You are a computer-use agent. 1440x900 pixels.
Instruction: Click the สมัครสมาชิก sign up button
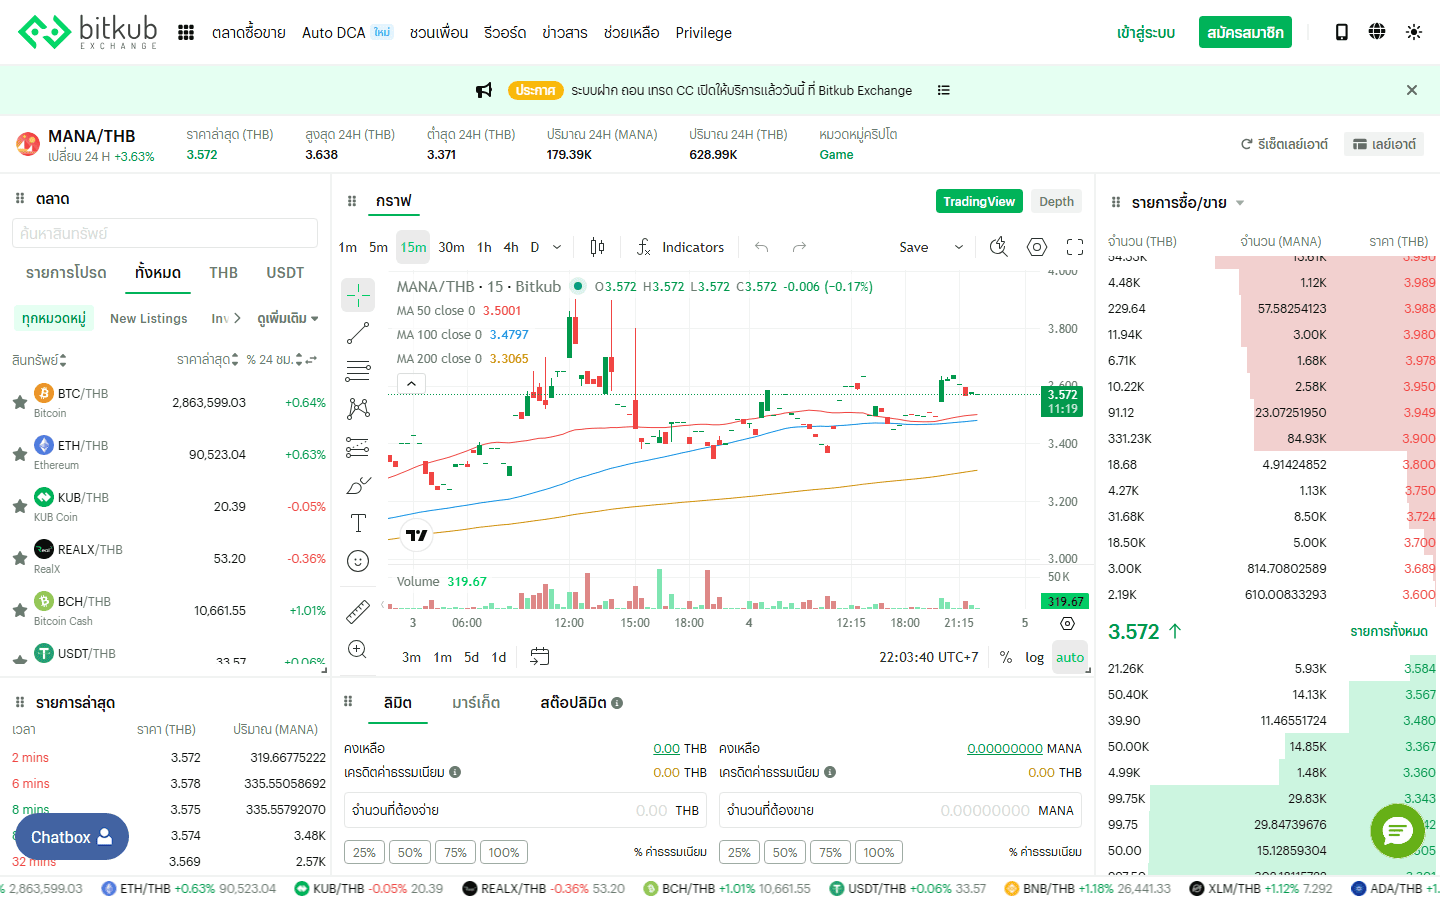tap(1245, 32)
